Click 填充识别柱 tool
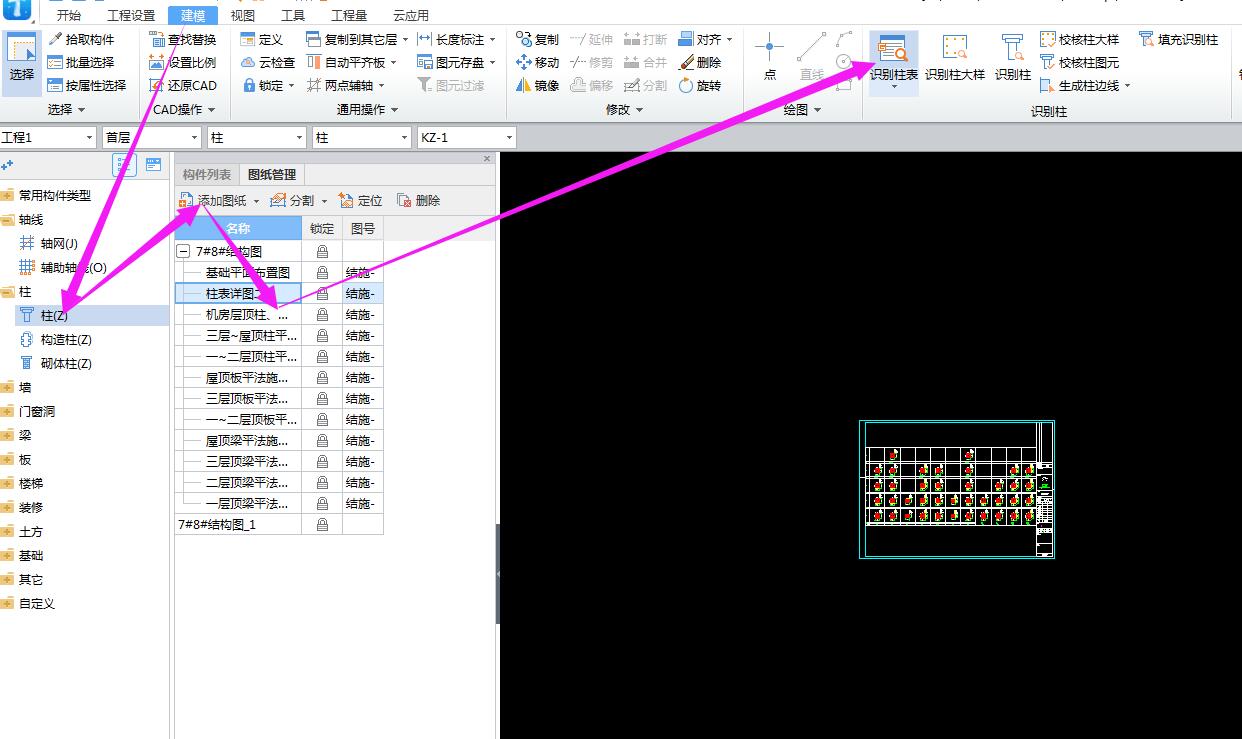This screenshot has height=739, width=1242. click(1179, 39)
